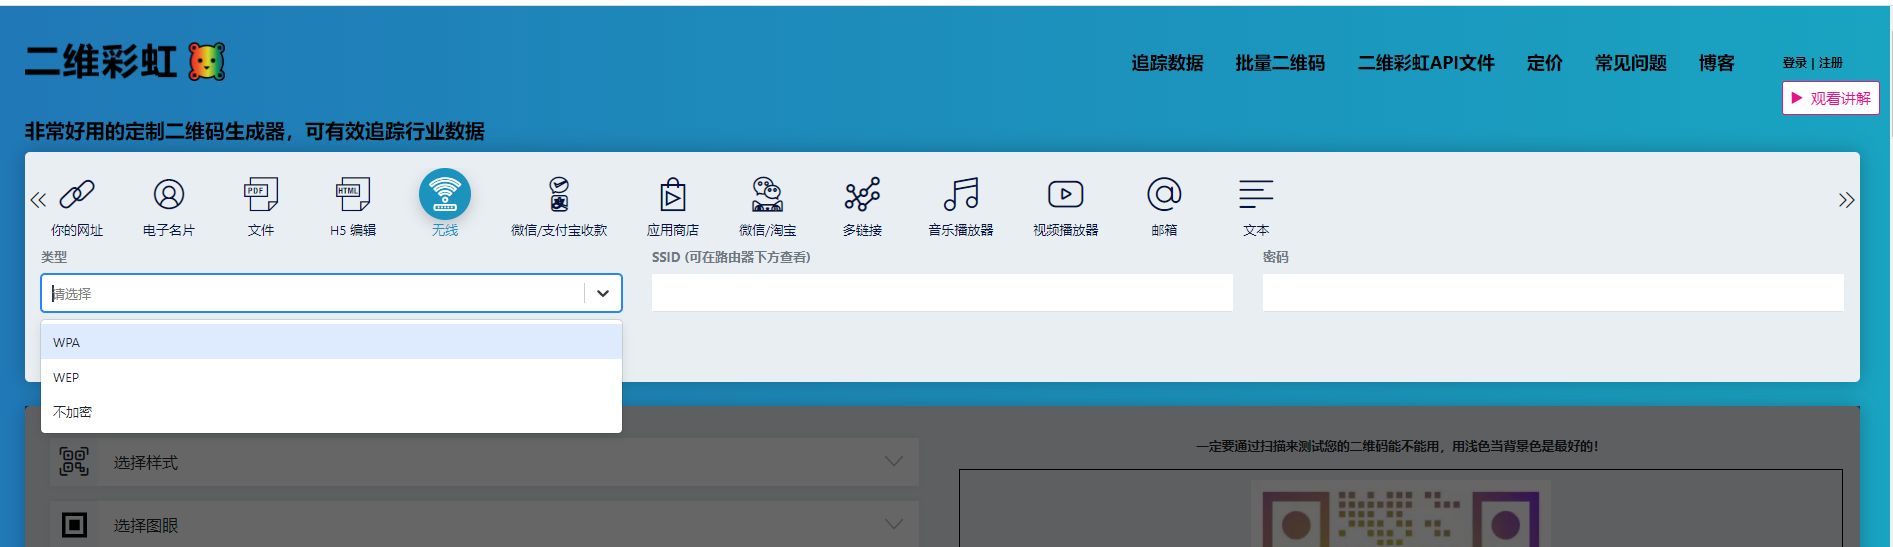Select the 文件 PDF file icon

coord(261,195)
